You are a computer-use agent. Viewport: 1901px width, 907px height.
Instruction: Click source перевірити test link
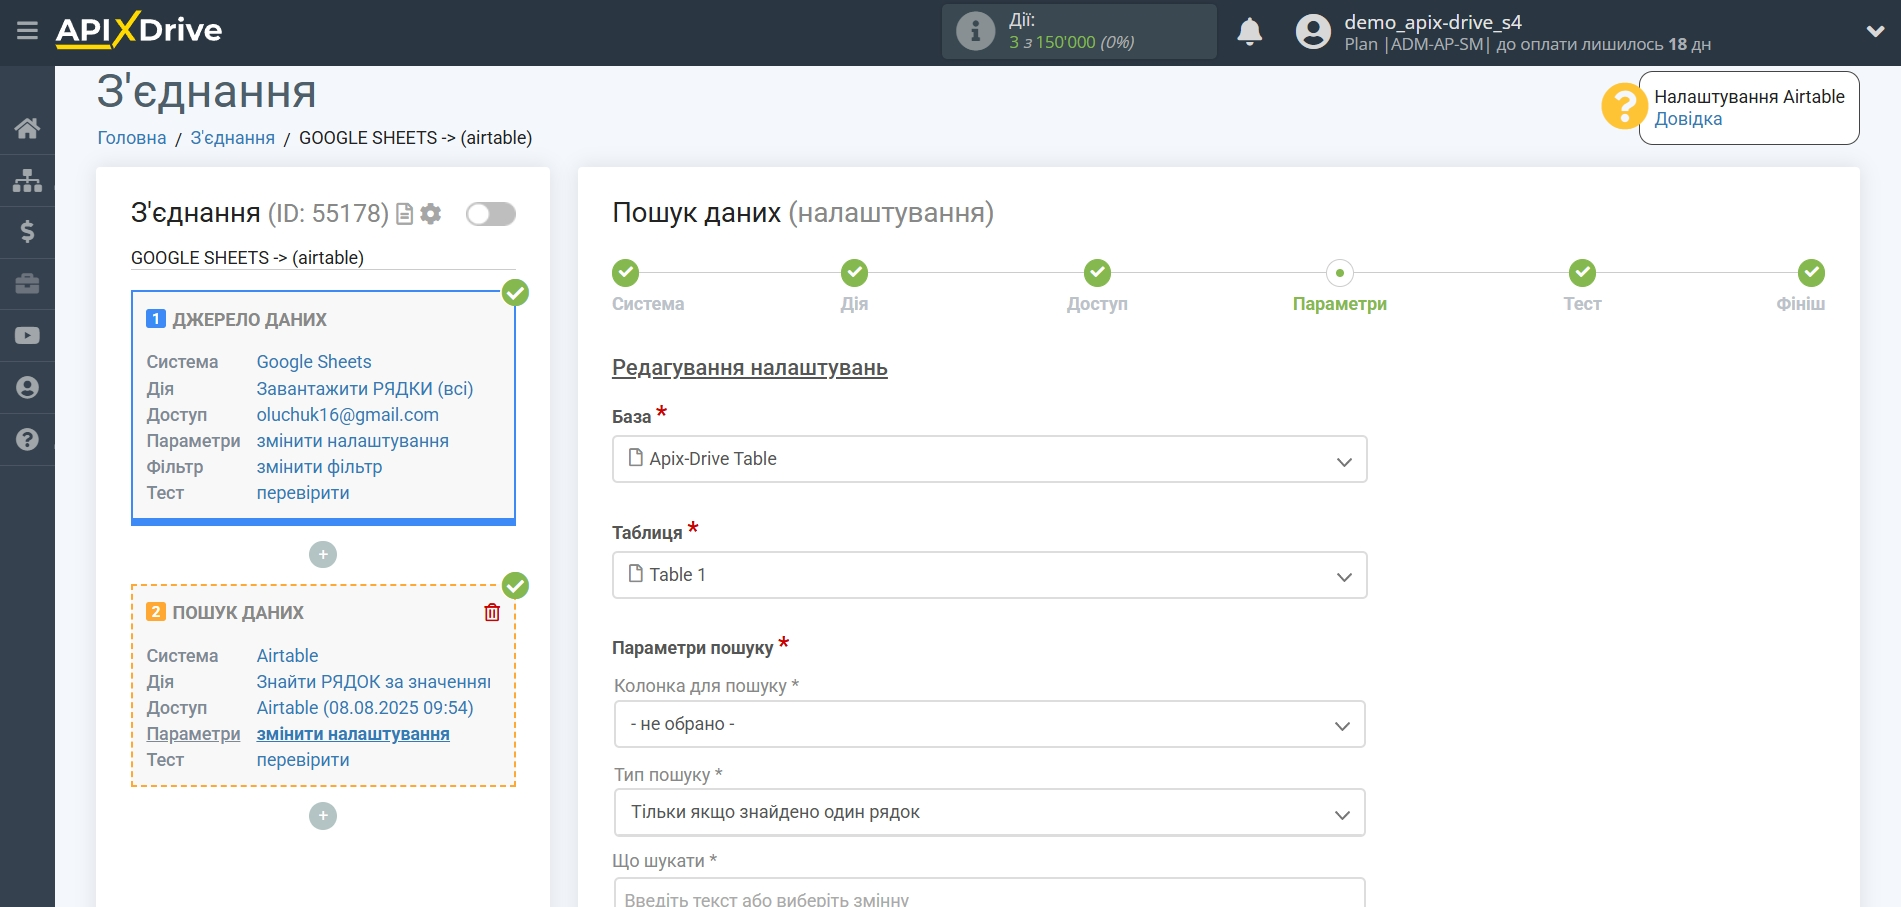[303, 493]
